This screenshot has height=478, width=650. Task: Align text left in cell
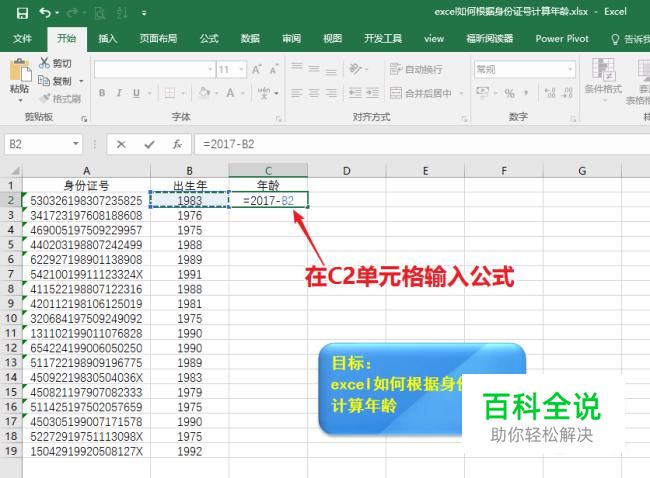296,93
